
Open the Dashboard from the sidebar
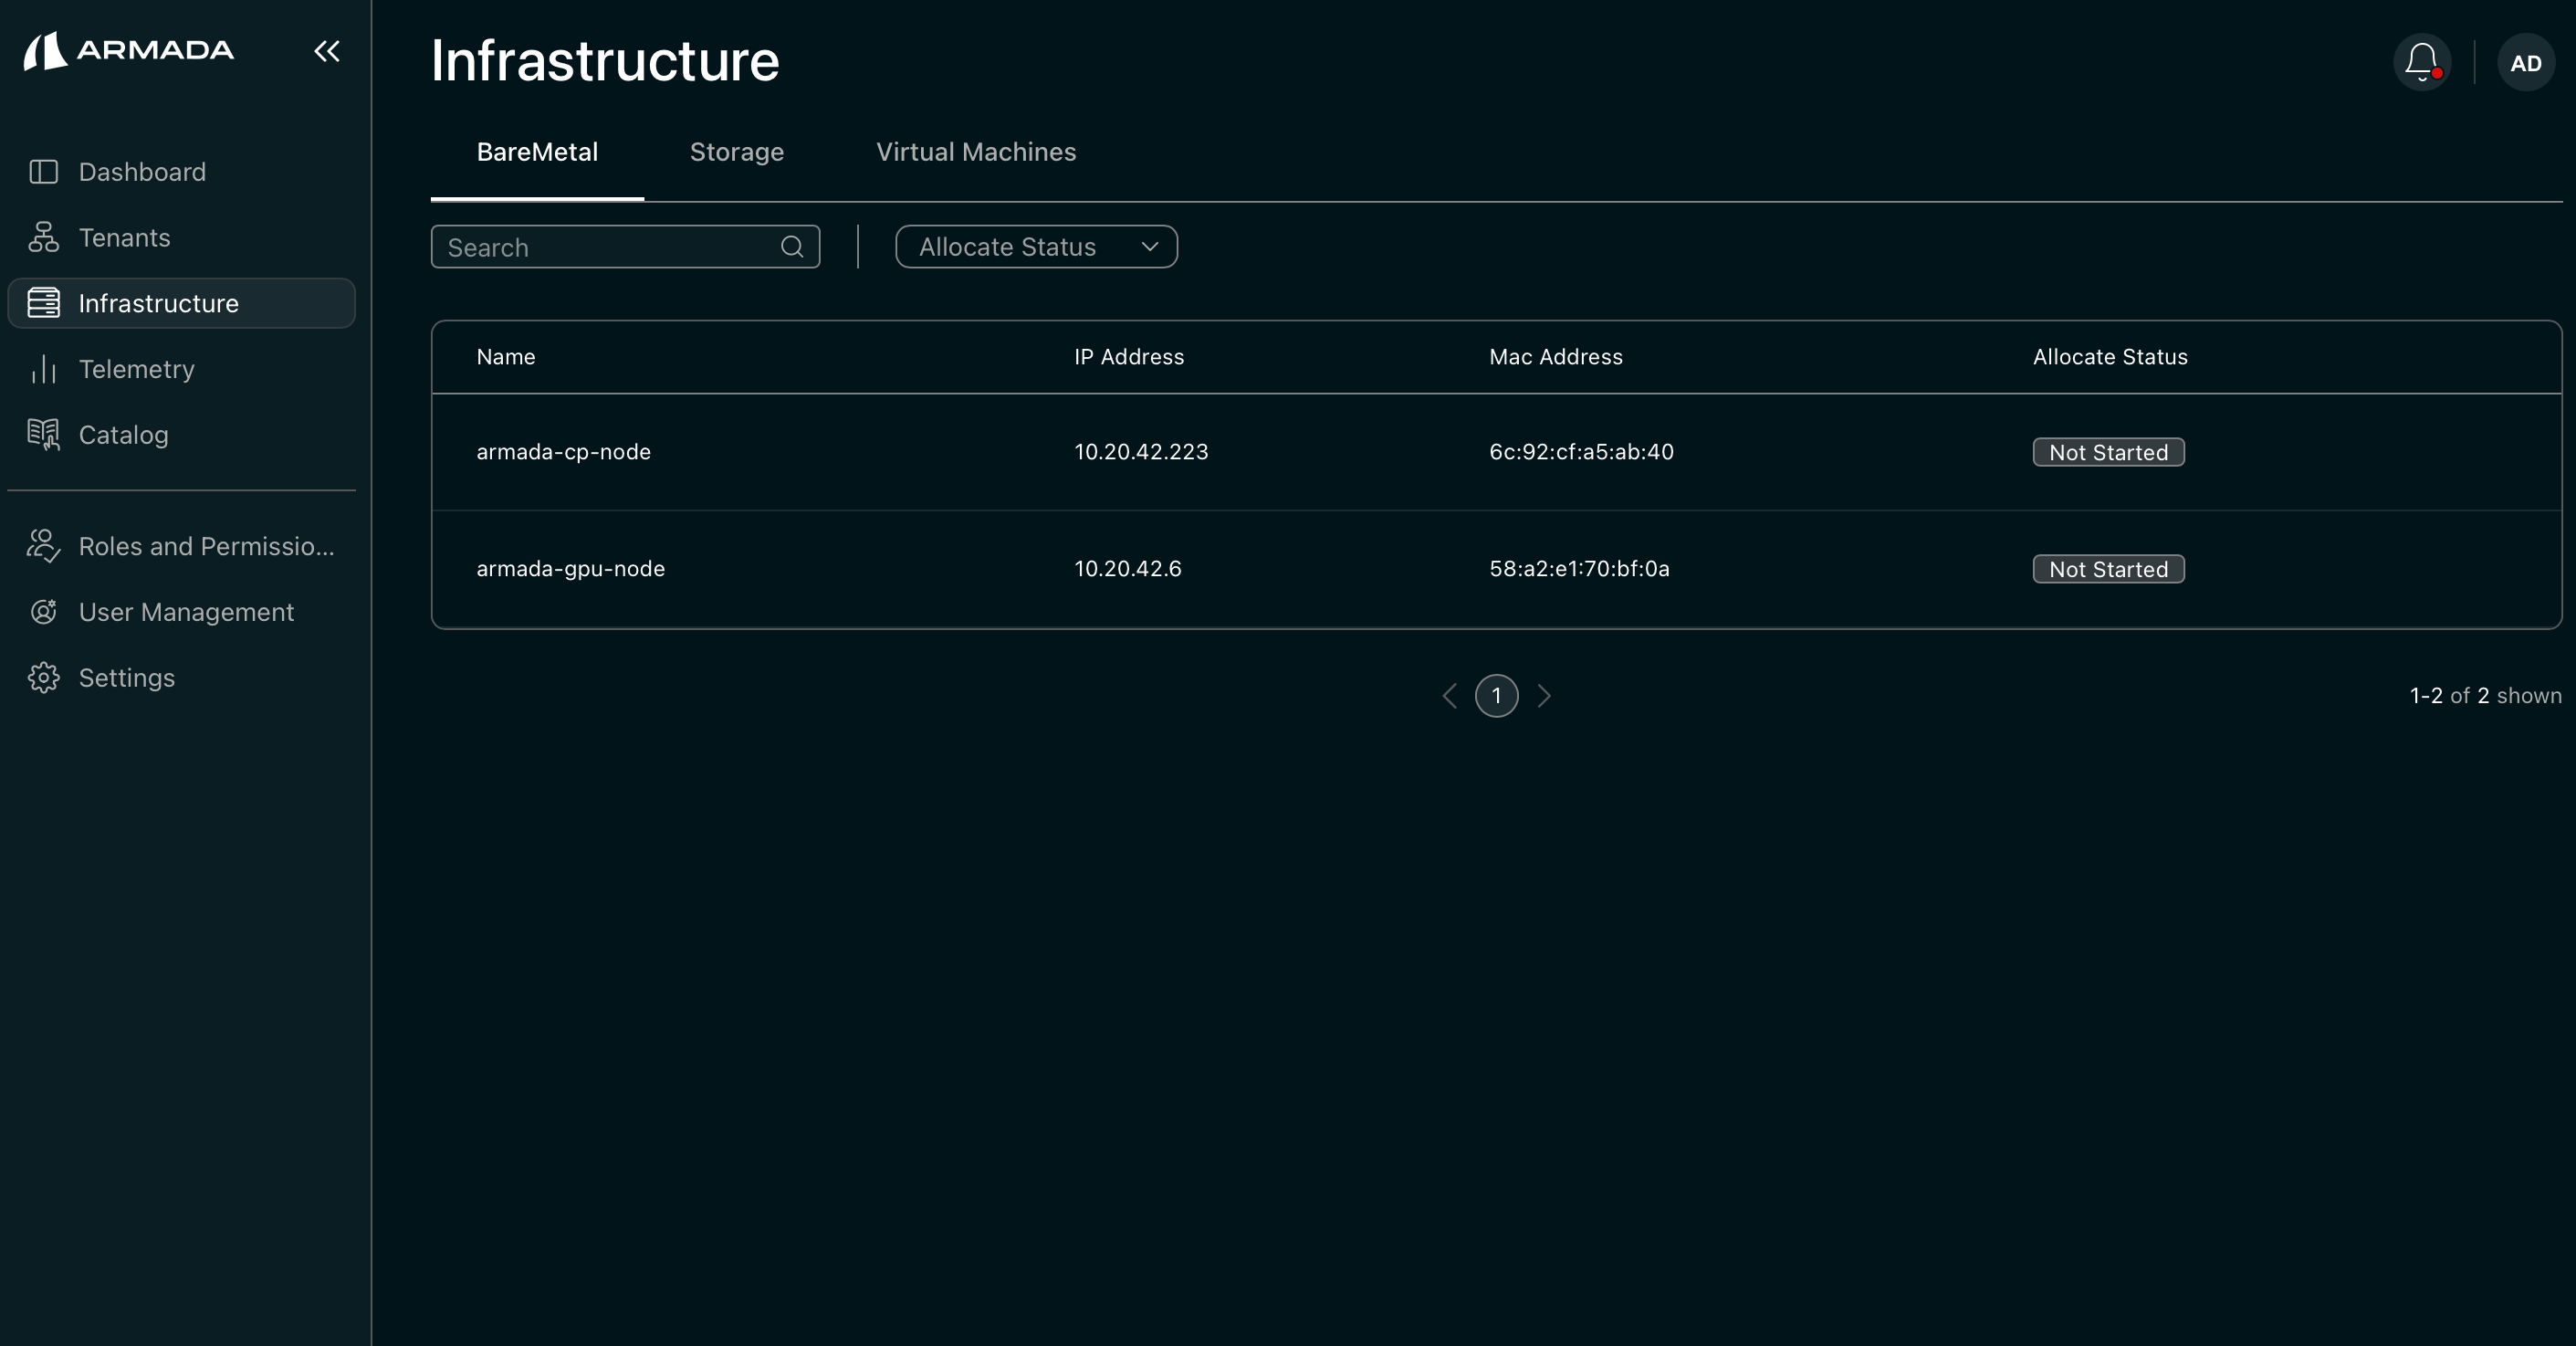pos(142,172)
